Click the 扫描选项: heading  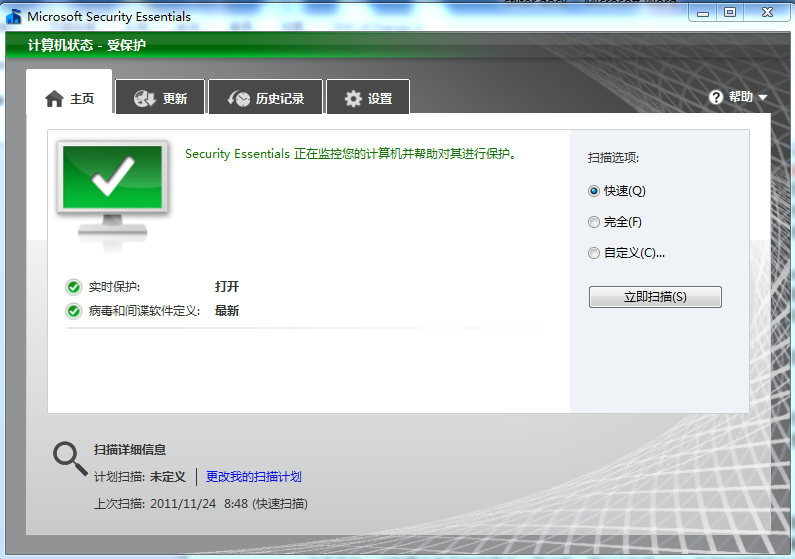[x=613, y=158]
